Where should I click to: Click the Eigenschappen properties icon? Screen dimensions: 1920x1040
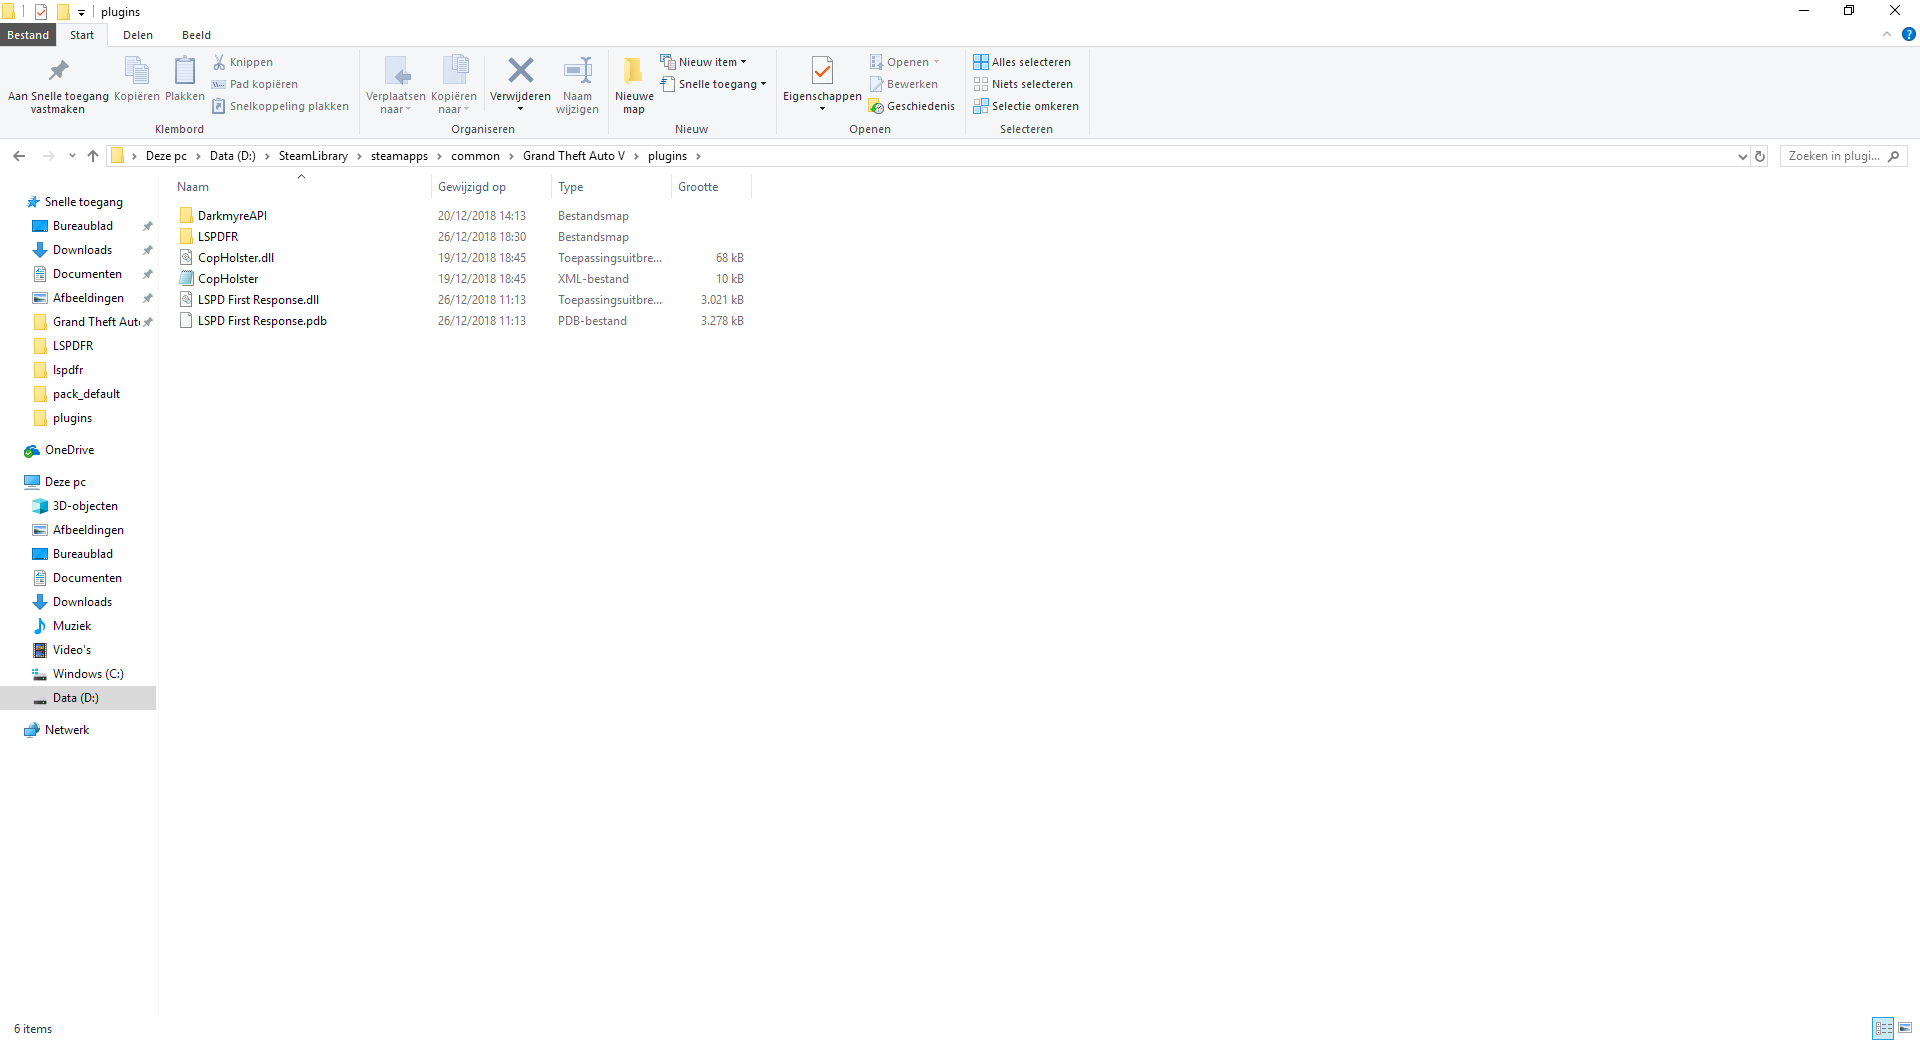point(822,71)
